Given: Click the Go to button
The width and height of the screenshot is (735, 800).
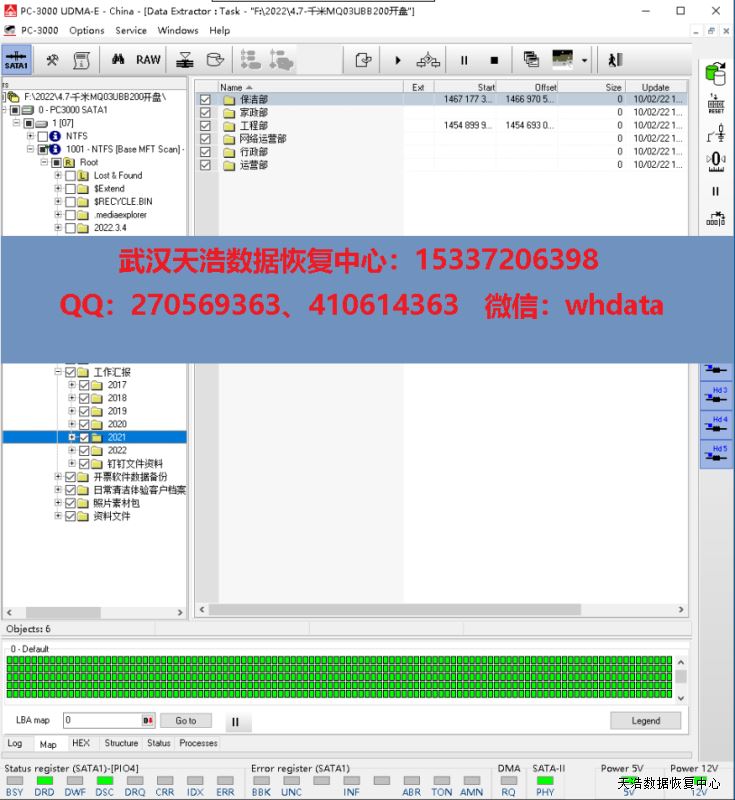Looking at the screenshot, I should pos(186,720).
